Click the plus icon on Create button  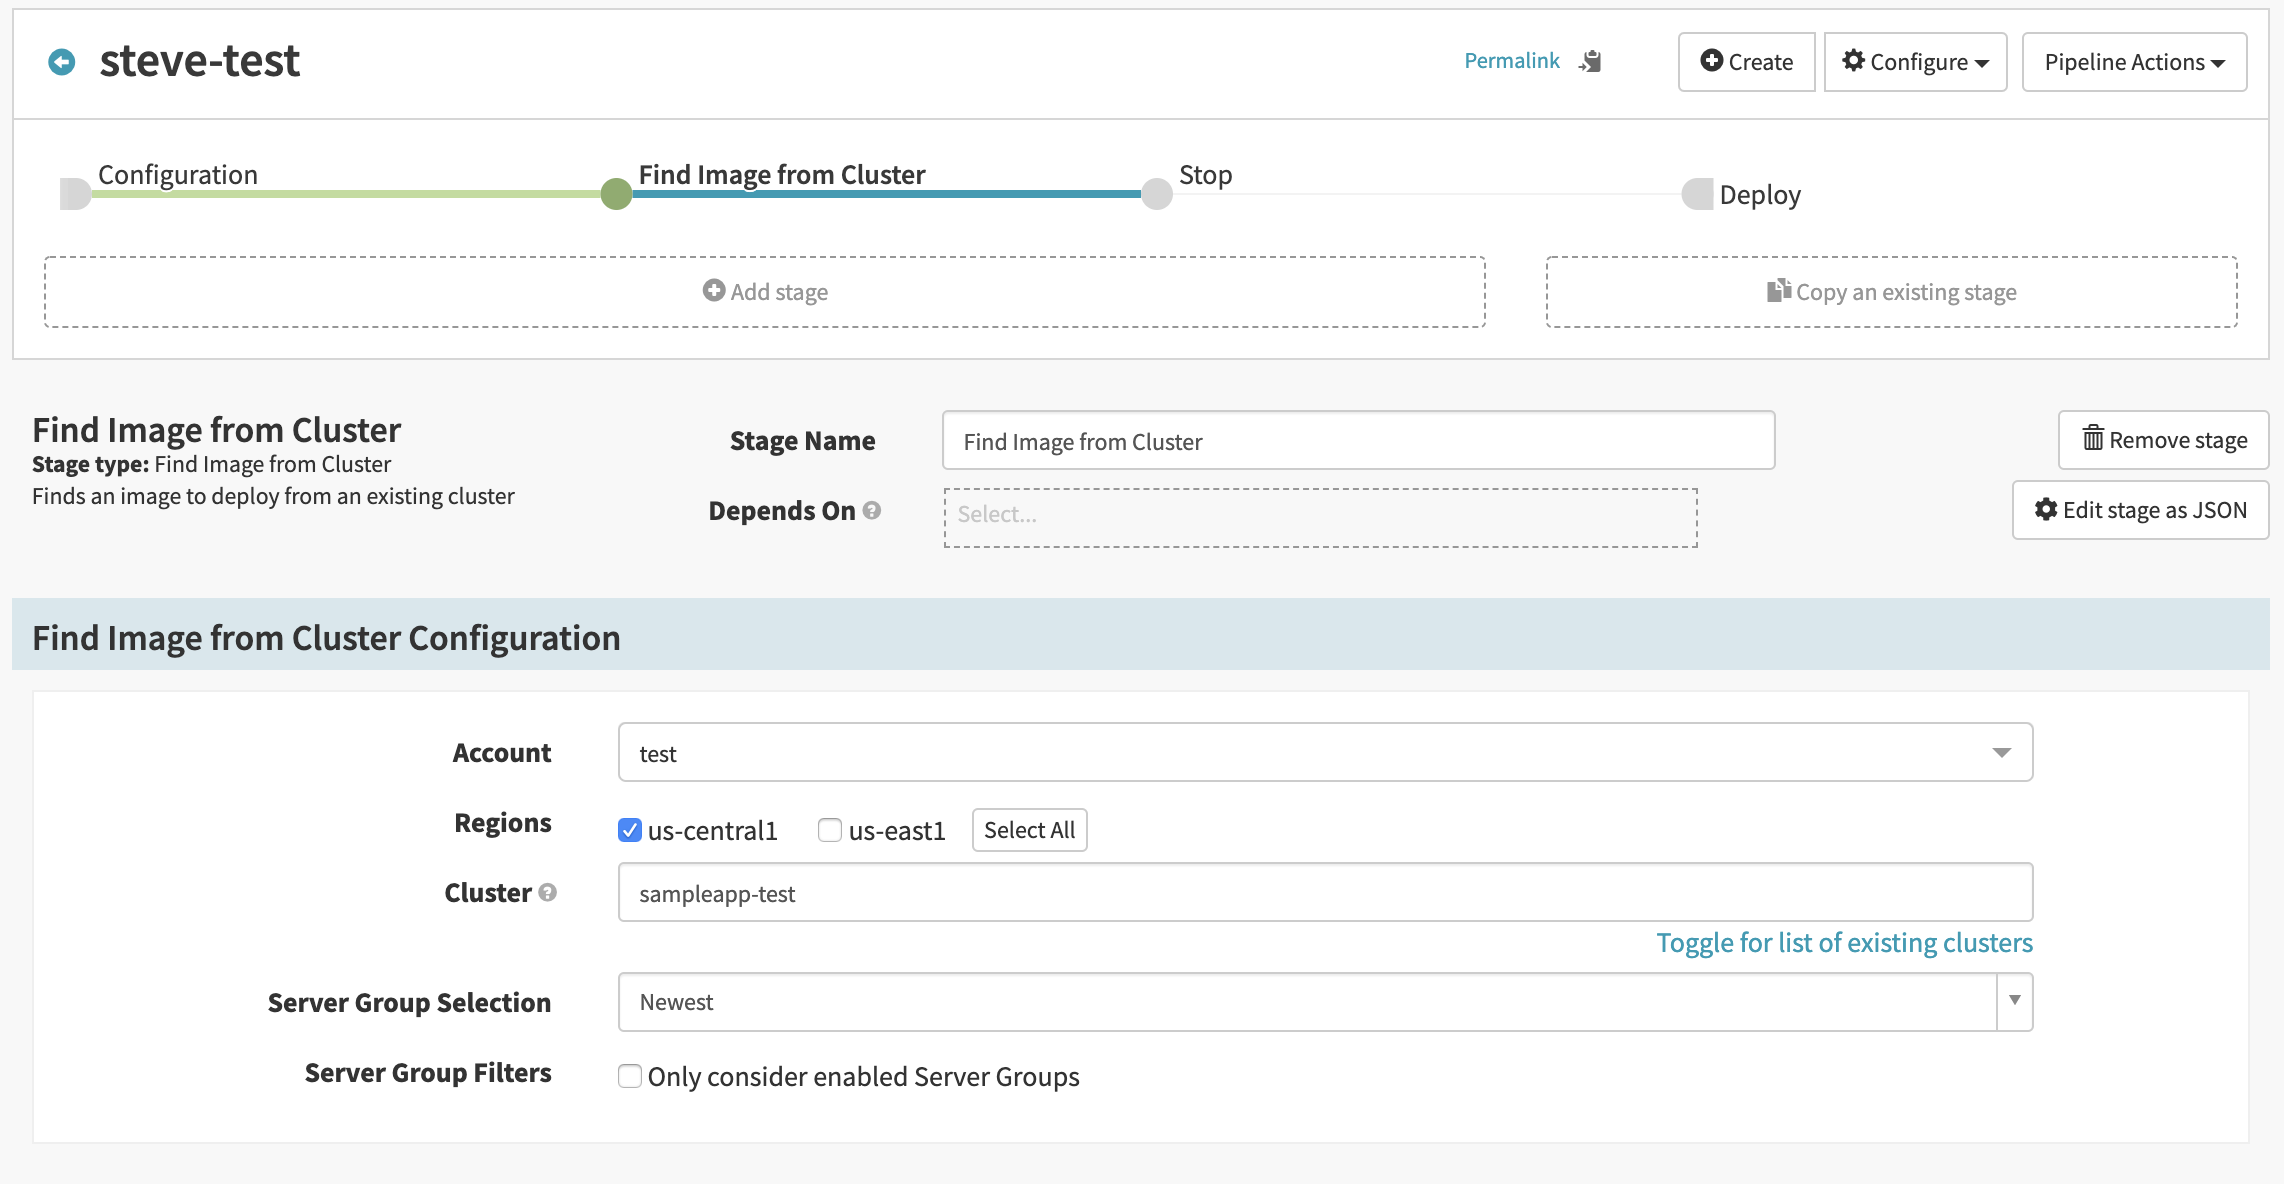(1712, 61)
